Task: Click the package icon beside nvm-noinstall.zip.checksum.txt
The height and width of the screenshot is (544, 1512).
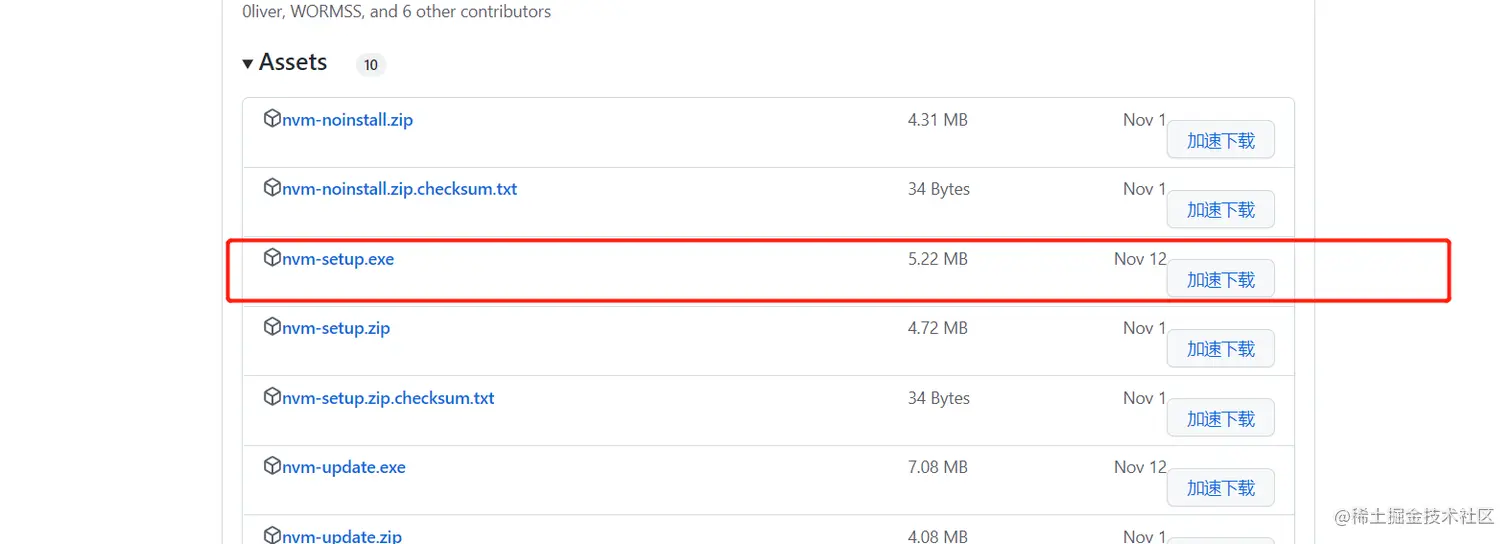Action: pos(272,188)
